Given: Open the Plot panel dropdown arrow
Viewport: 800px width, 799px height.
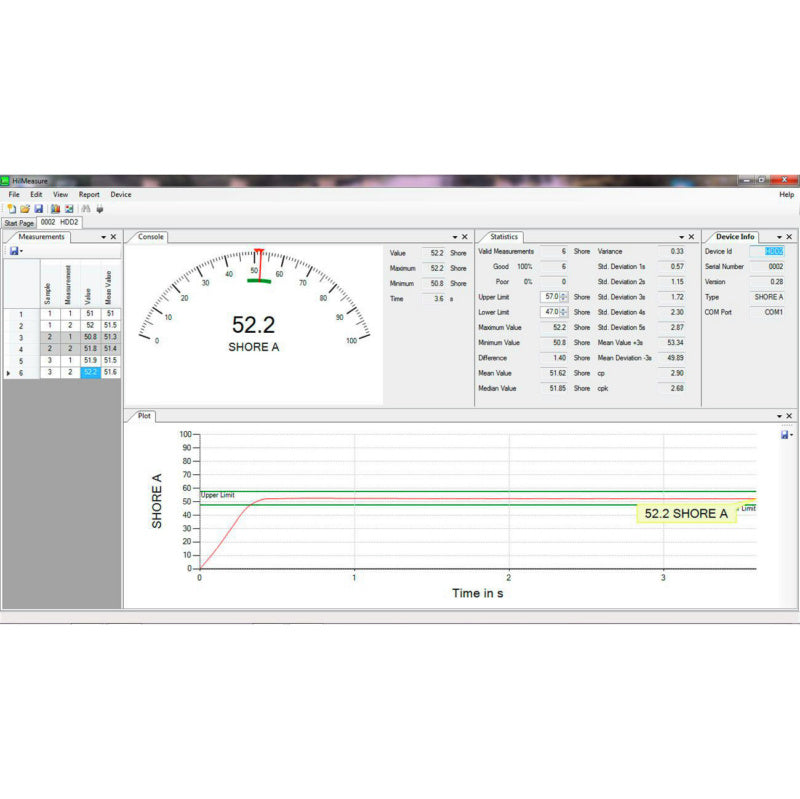Looking at the screenshot, I should (778, 415).
